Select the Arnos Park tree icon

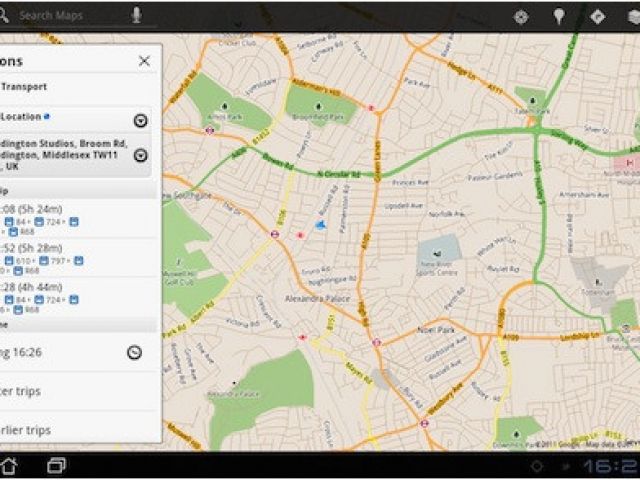coord(224,107)
